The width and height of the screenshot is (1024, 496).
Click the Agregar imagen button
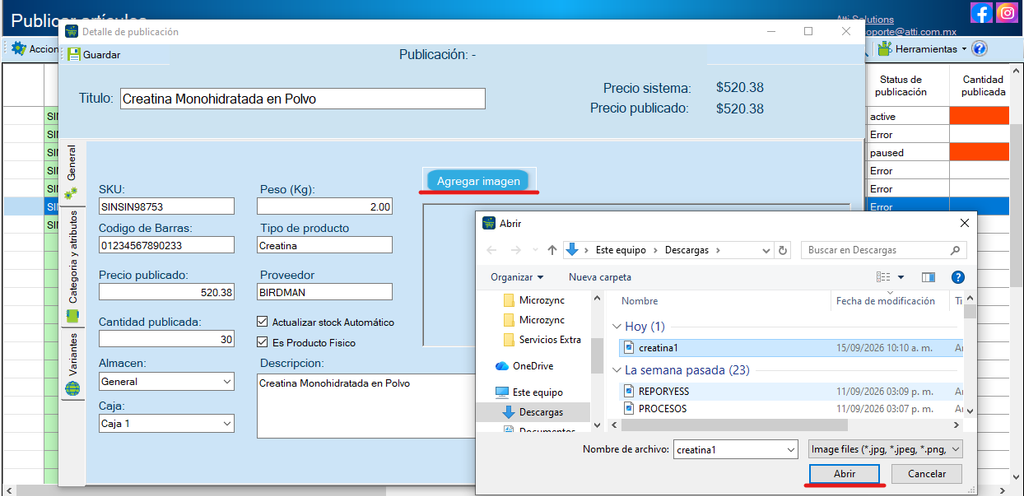479,181
